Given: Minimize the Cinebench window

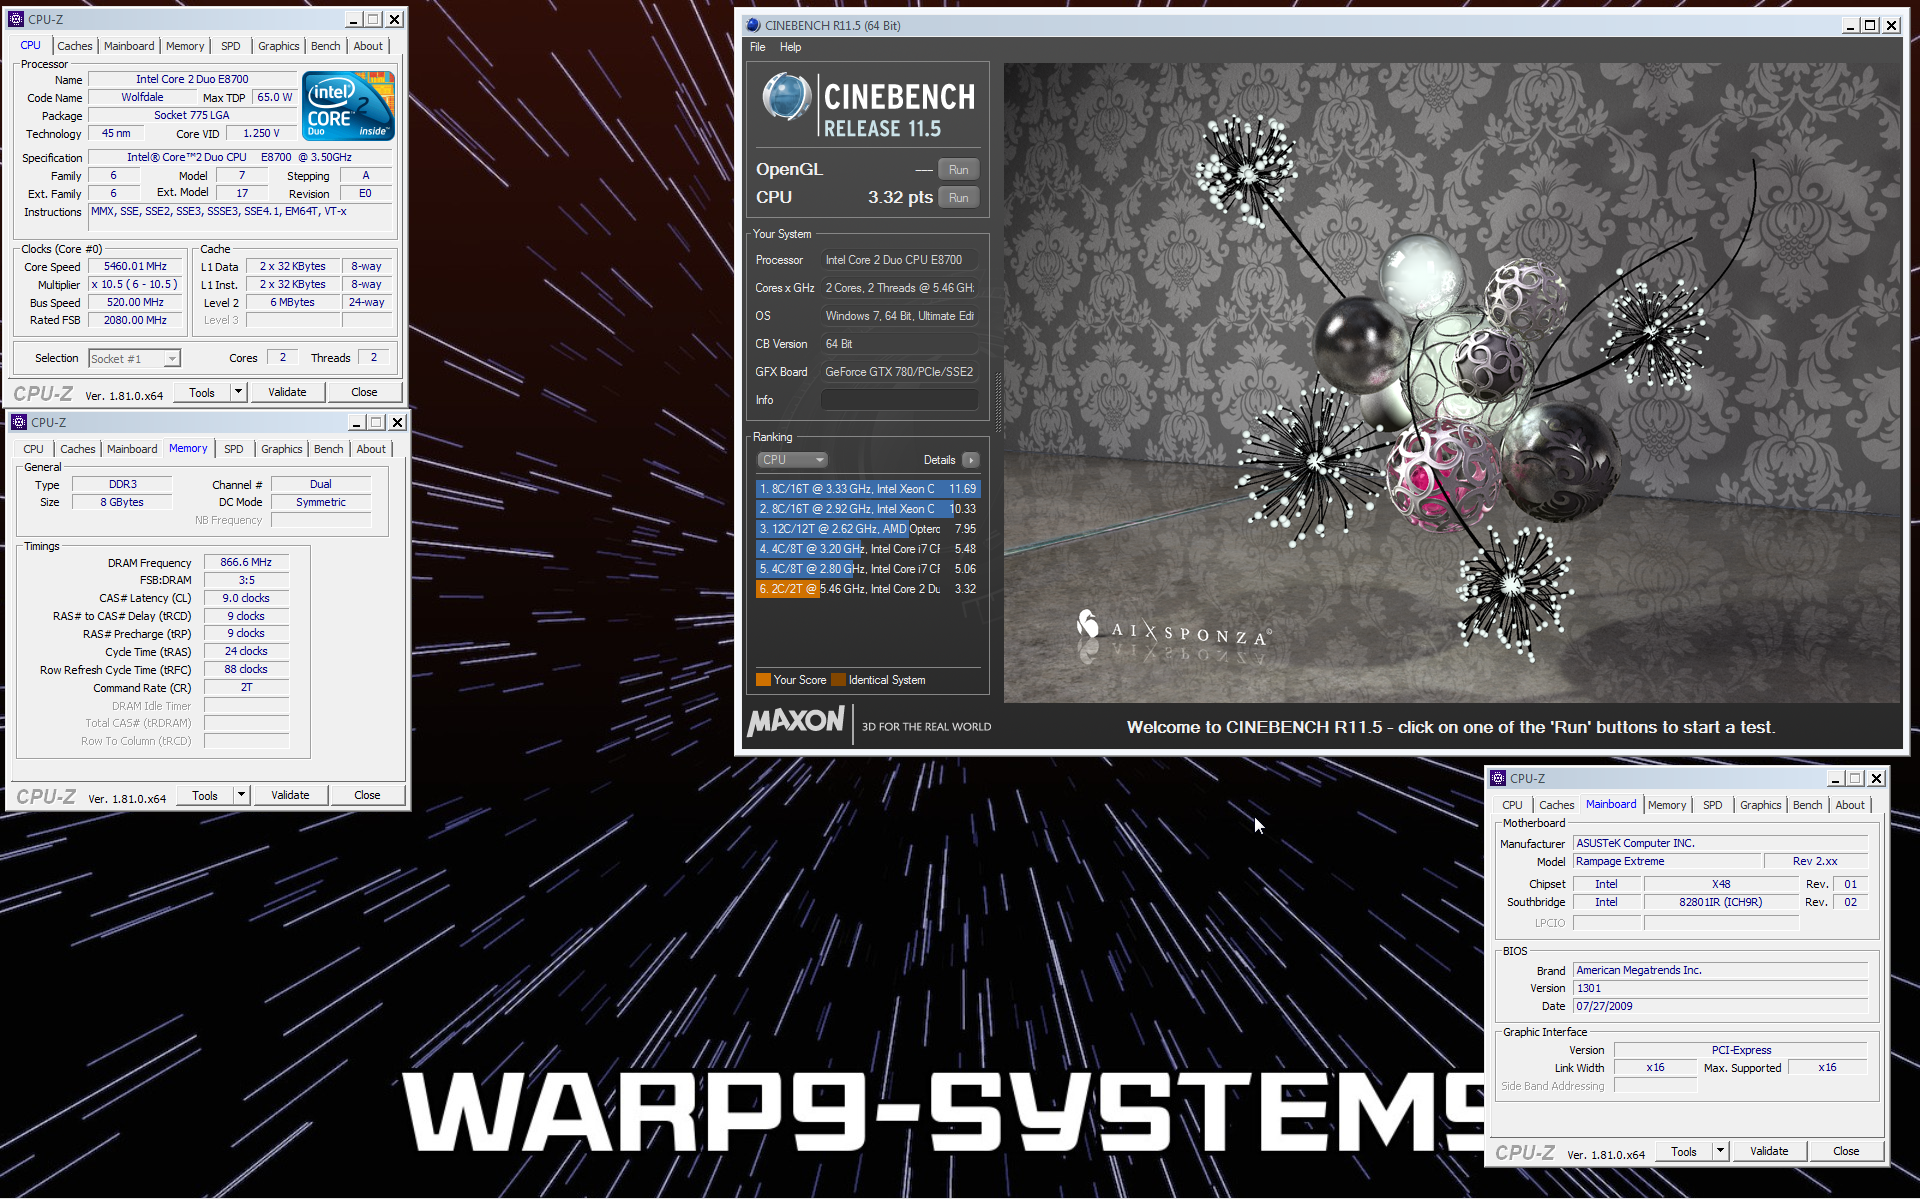Looking at the screenshot, I should [x=1850, y=25].
